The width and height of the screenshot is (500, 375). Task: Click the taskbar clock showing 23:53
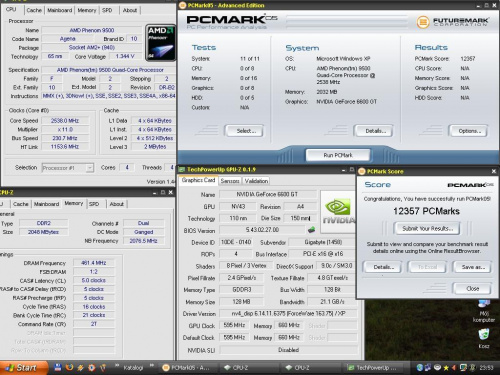[486, 368]
